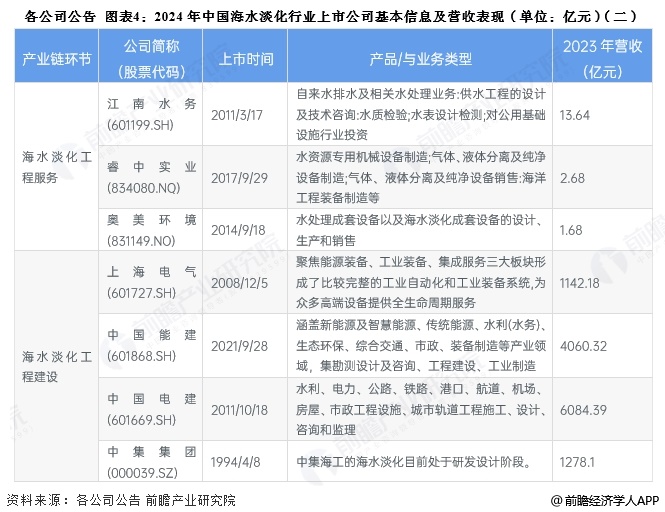
Task: Select the 海水淡化工程服务 category cell
Action: coord(56,167)
